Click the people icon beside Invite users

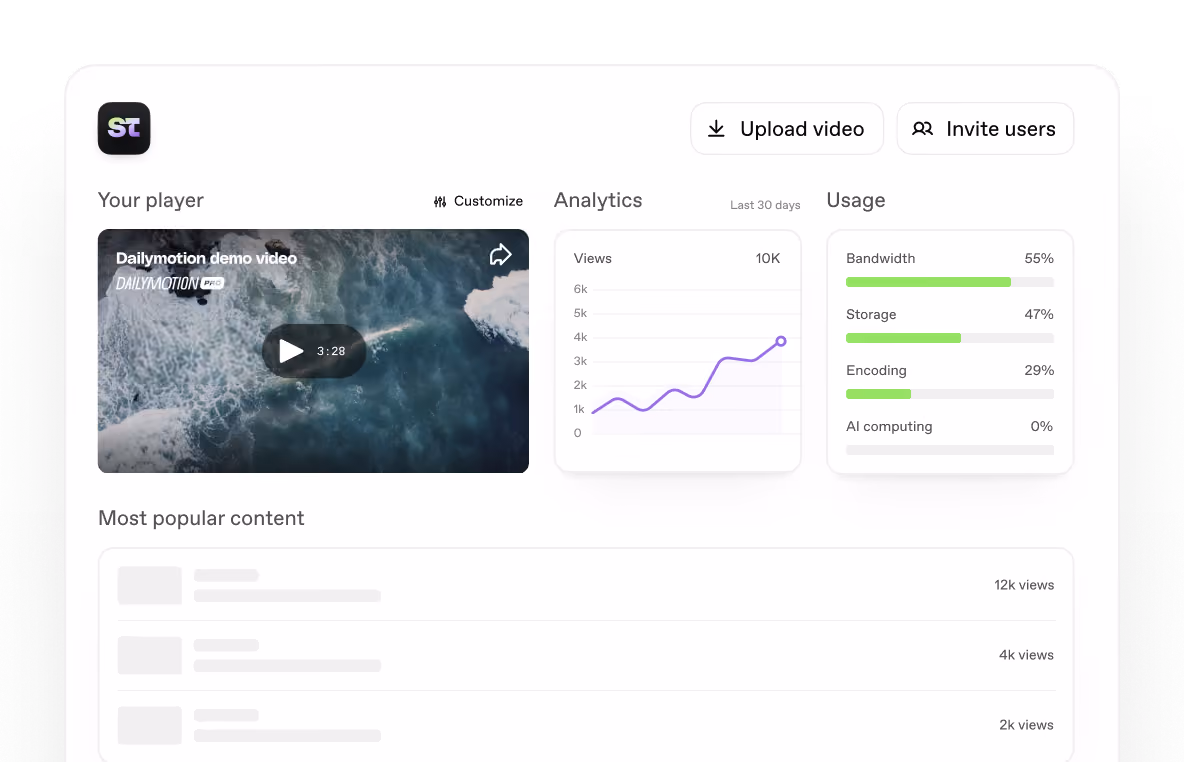coord(922,129)
